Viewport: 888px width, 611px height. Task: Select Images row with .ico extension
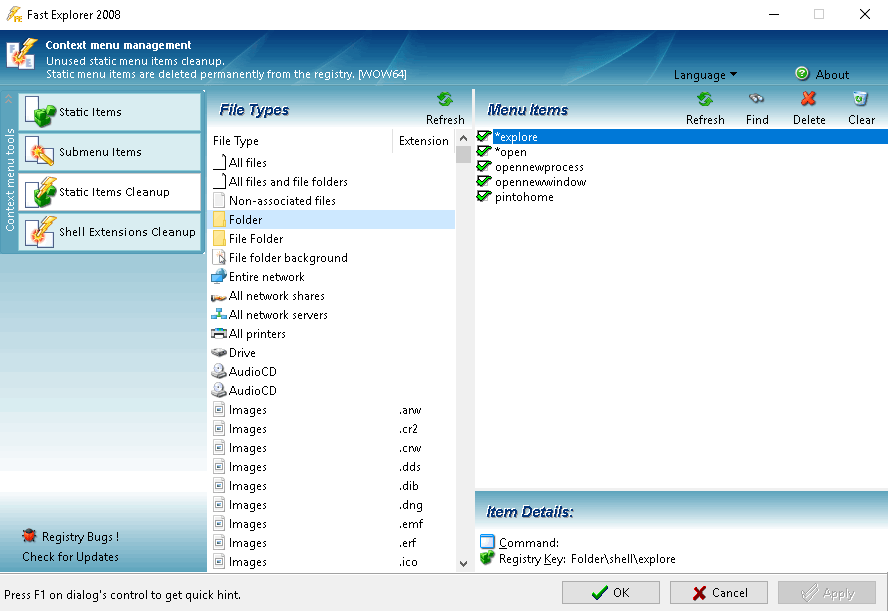tap(331, 562)
